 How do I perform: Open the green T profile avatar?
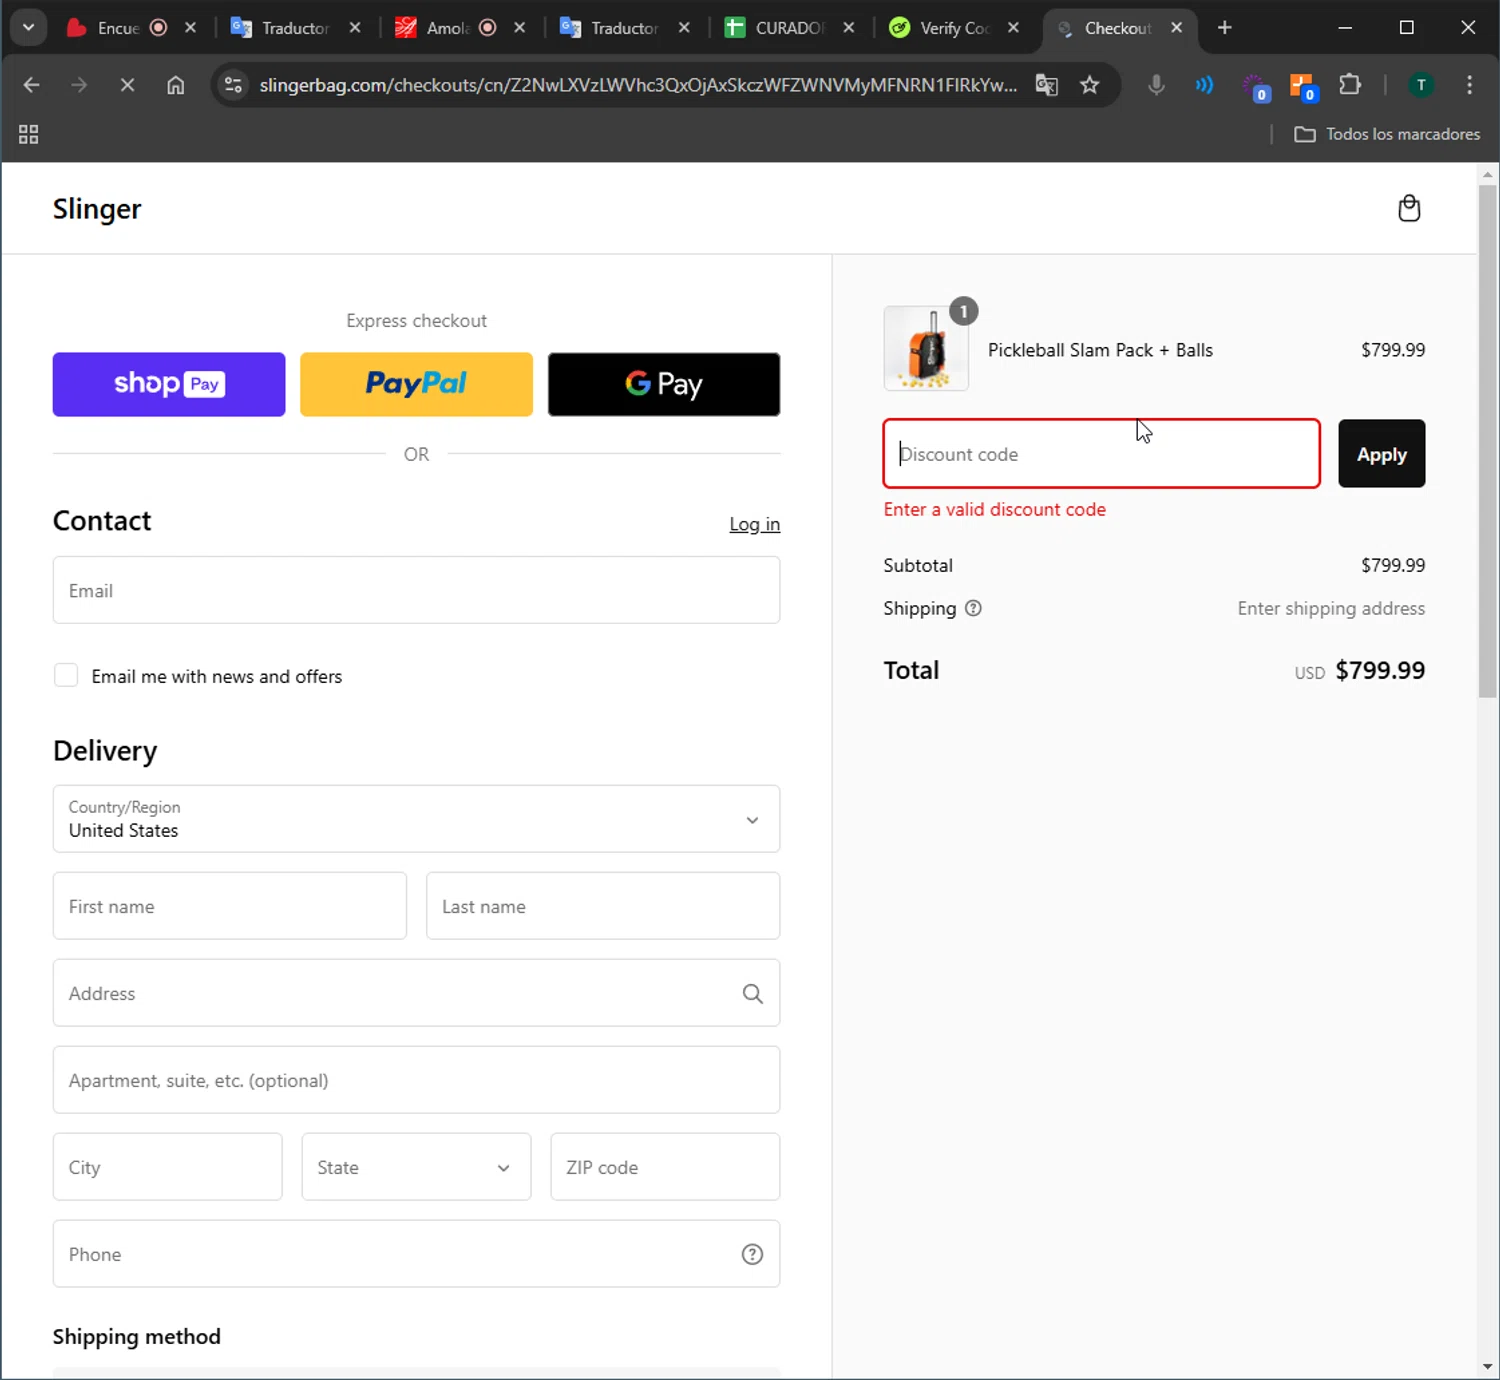point(1421,85)
